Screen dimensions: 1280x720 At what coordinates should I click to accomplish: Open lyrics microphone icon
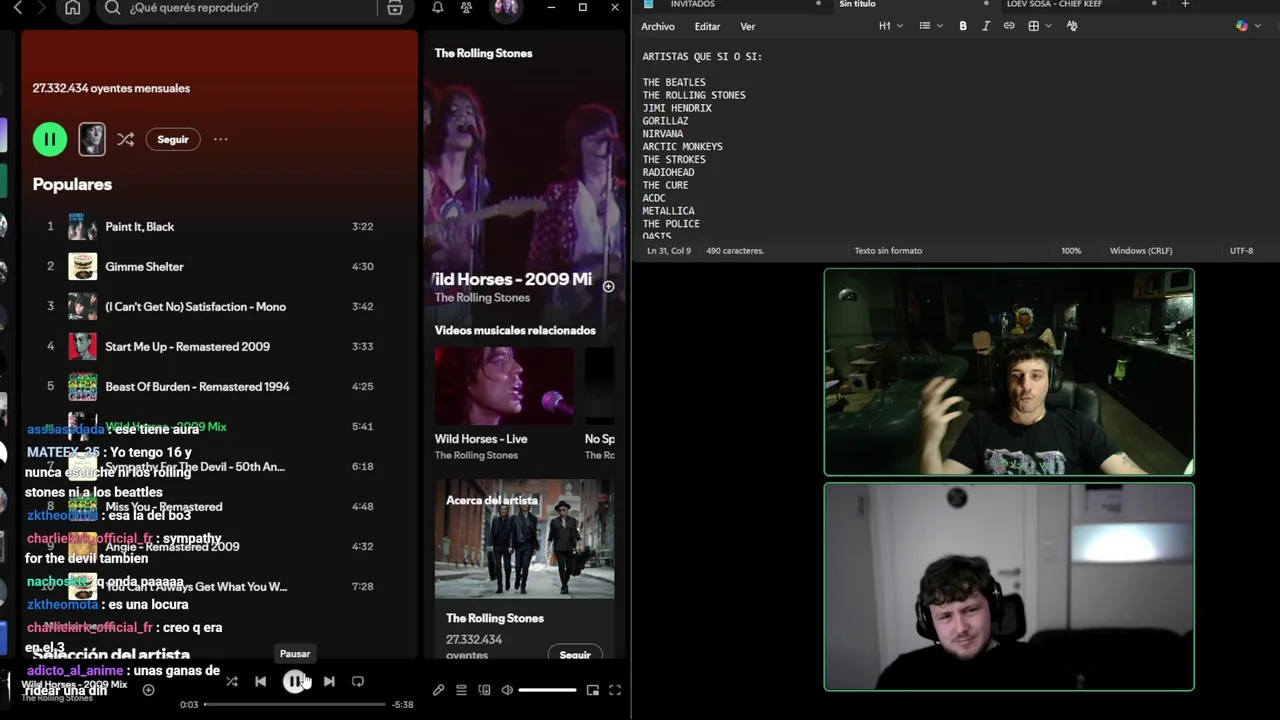point(438,690)
